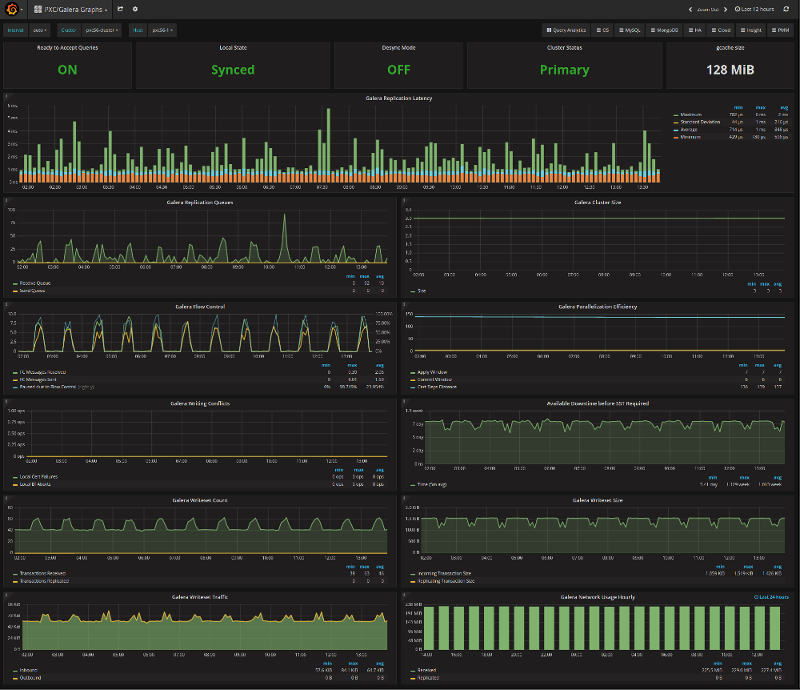Open the Cluster variable dropdown
This screenshot has width=800, height=690.
tap(103, 31)
